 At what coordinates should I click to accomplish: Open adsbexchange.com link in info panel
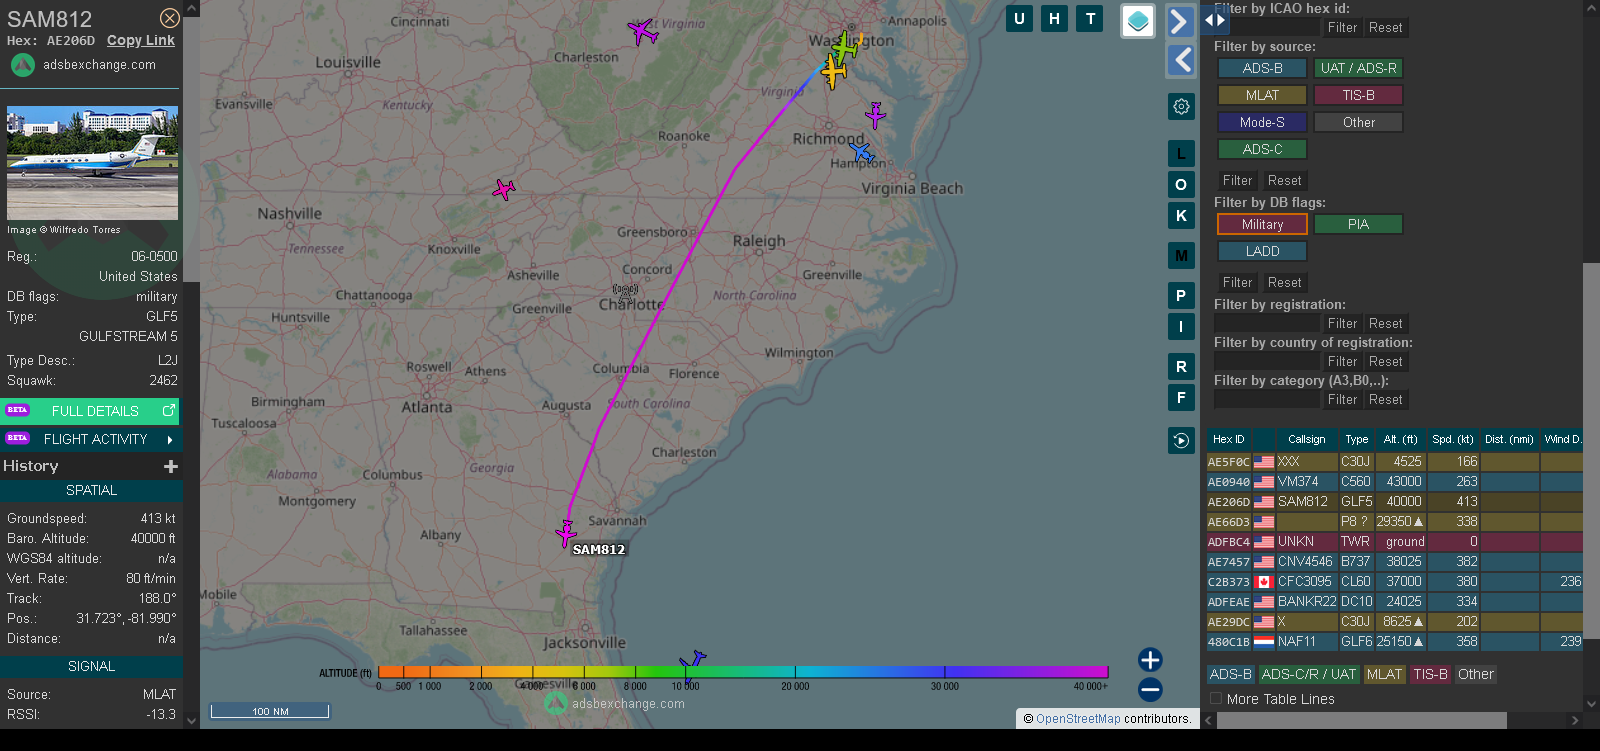[x=99, y=64]
